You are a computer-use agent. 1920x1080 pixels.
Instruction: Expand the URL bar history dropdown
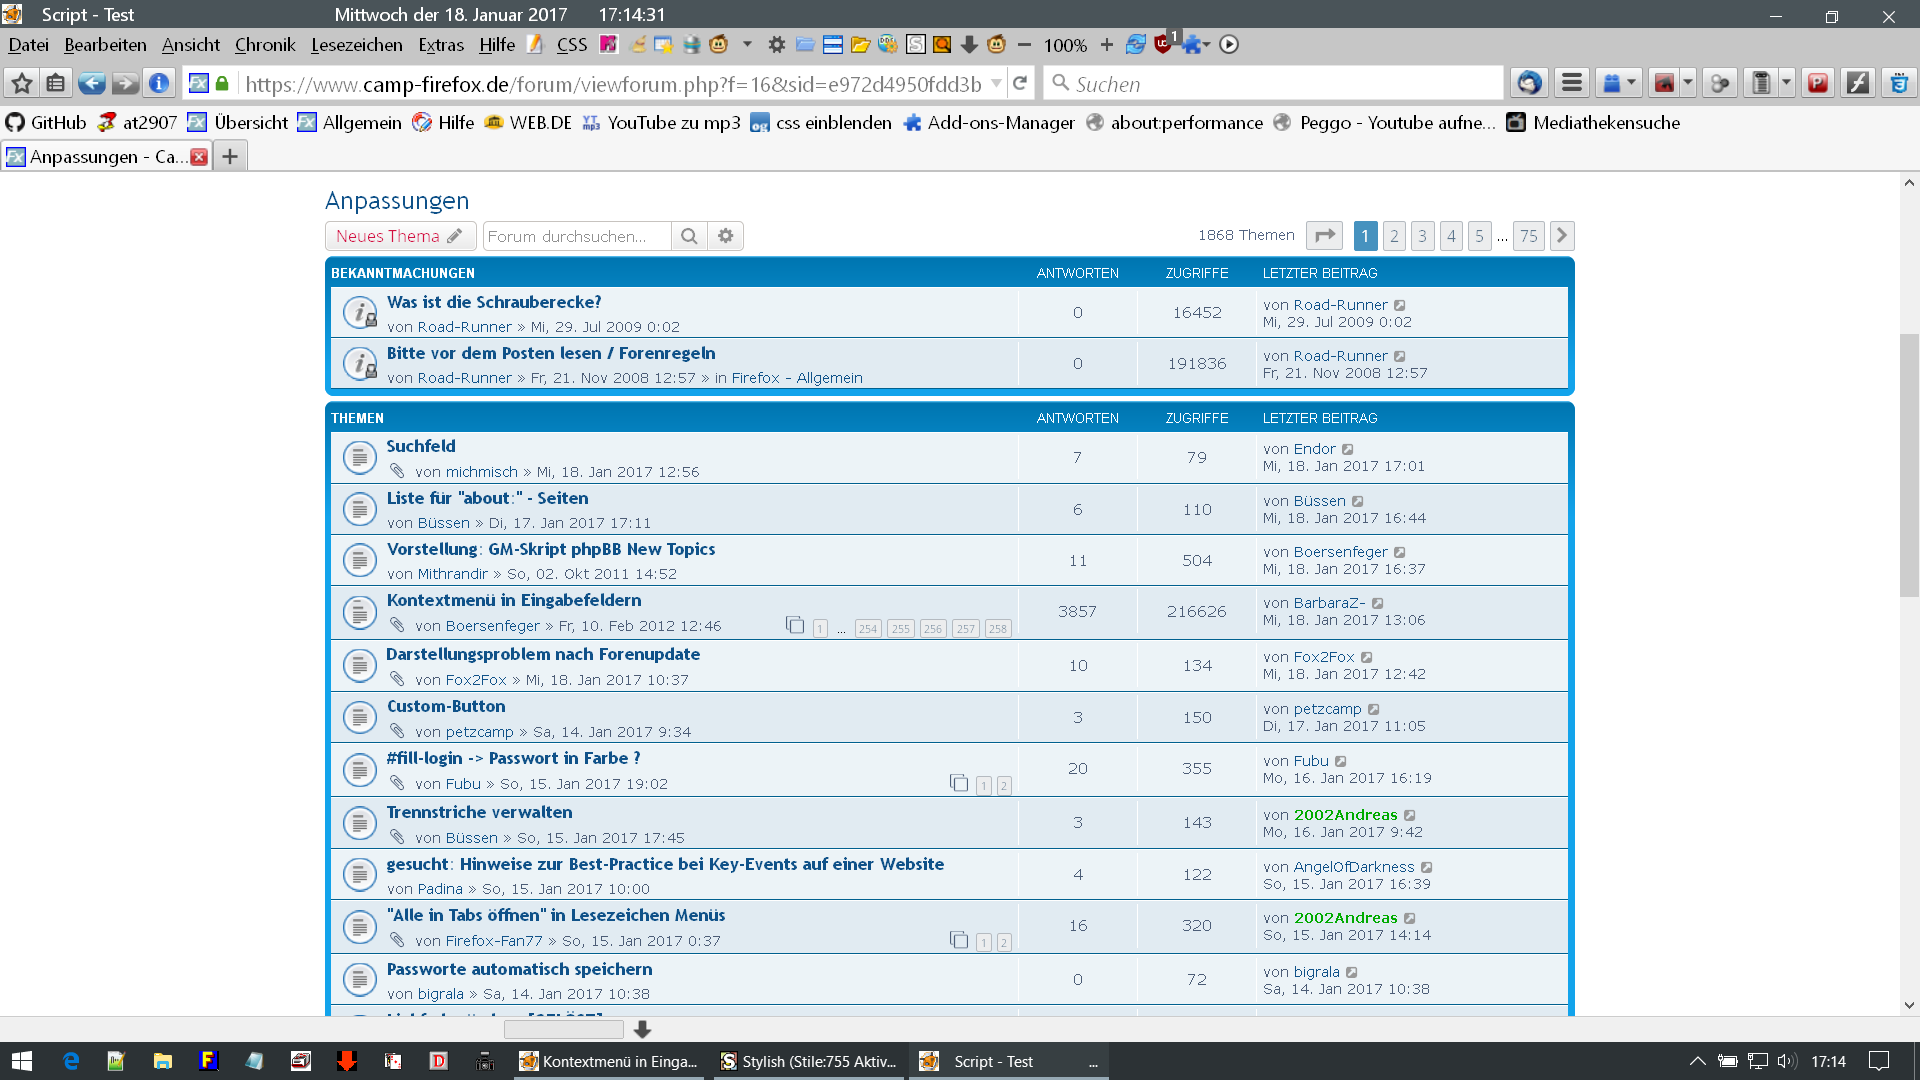997,84
